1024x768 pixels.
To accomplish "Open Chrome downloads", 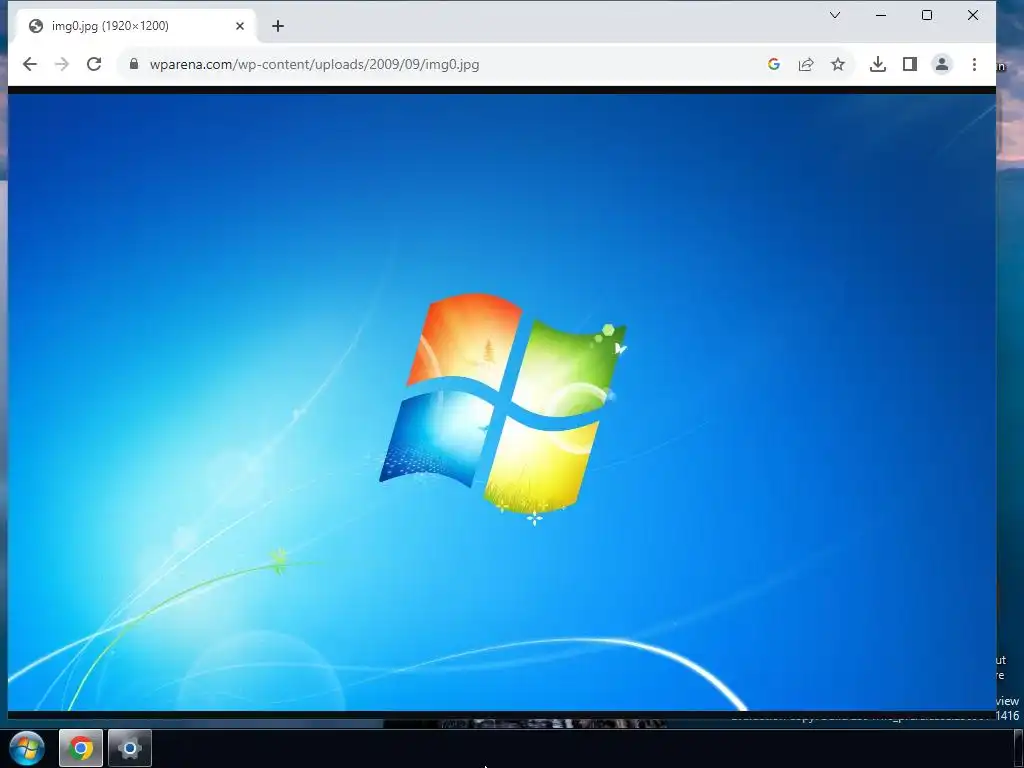I will pos(878,64).
